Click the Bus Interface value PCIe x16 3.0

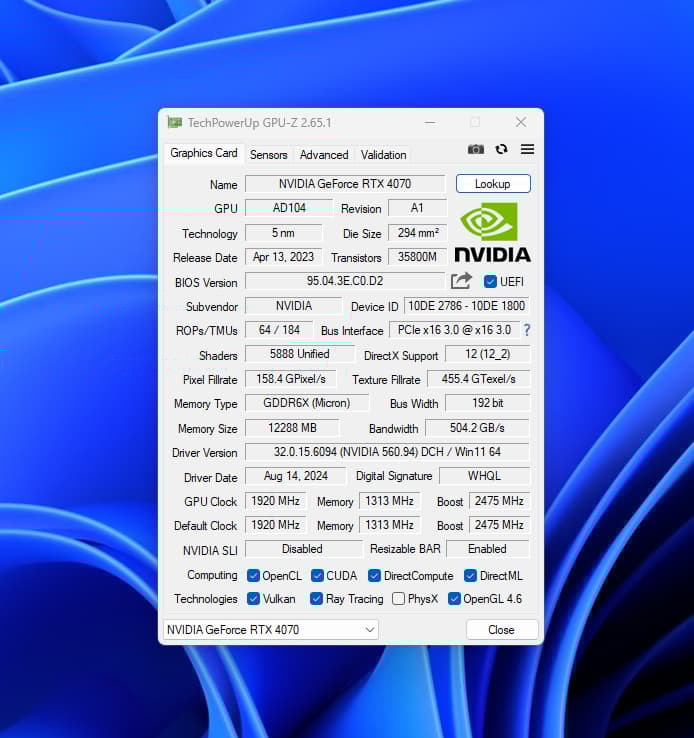tap(454, 330)
